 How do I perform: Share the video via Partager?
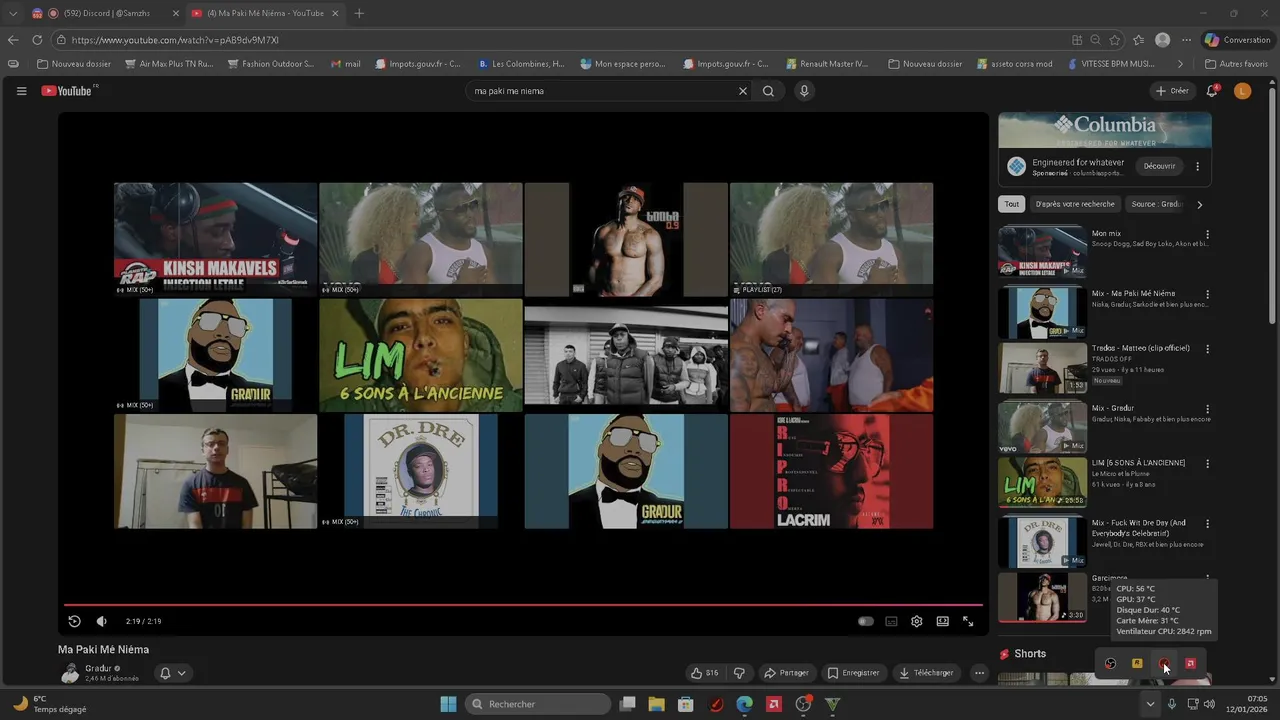click(x=786, y=673)
